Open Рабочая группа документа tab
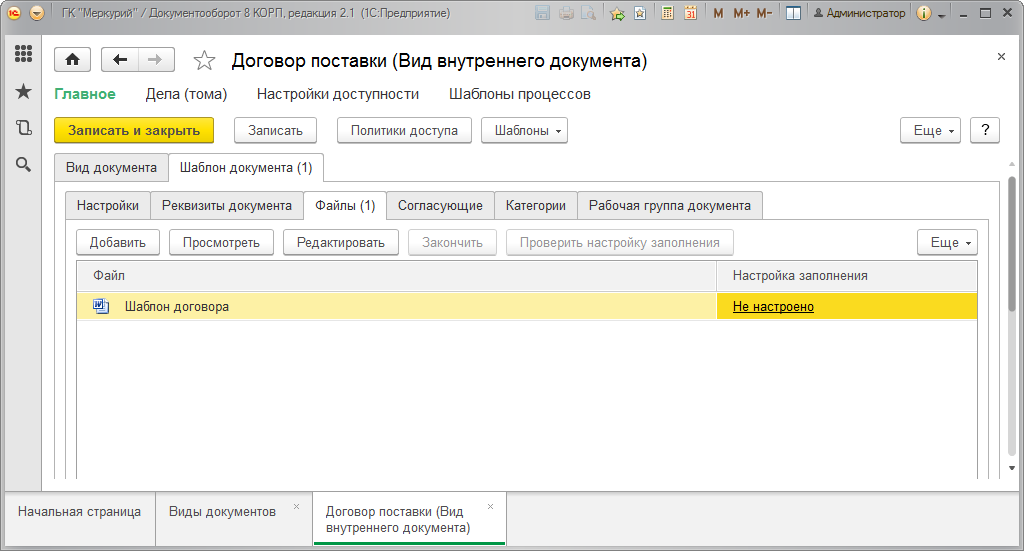Screen dimensions: 1024x551 click(670, 206)
